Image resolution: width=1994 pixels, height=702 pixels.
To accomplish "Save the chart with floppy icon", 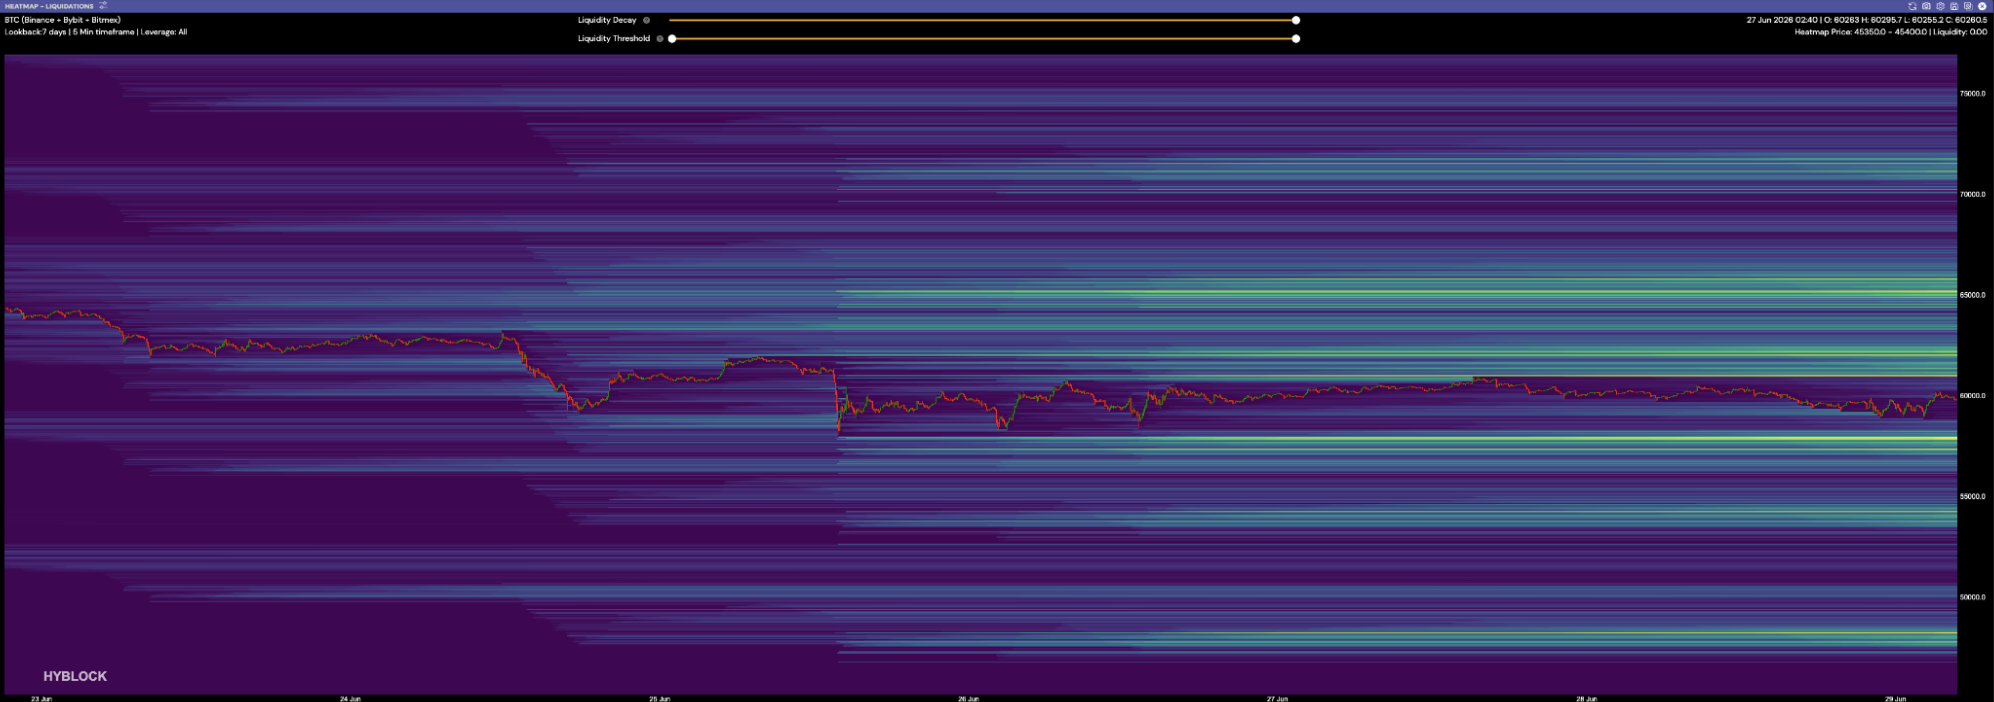I will point(1954,6).
